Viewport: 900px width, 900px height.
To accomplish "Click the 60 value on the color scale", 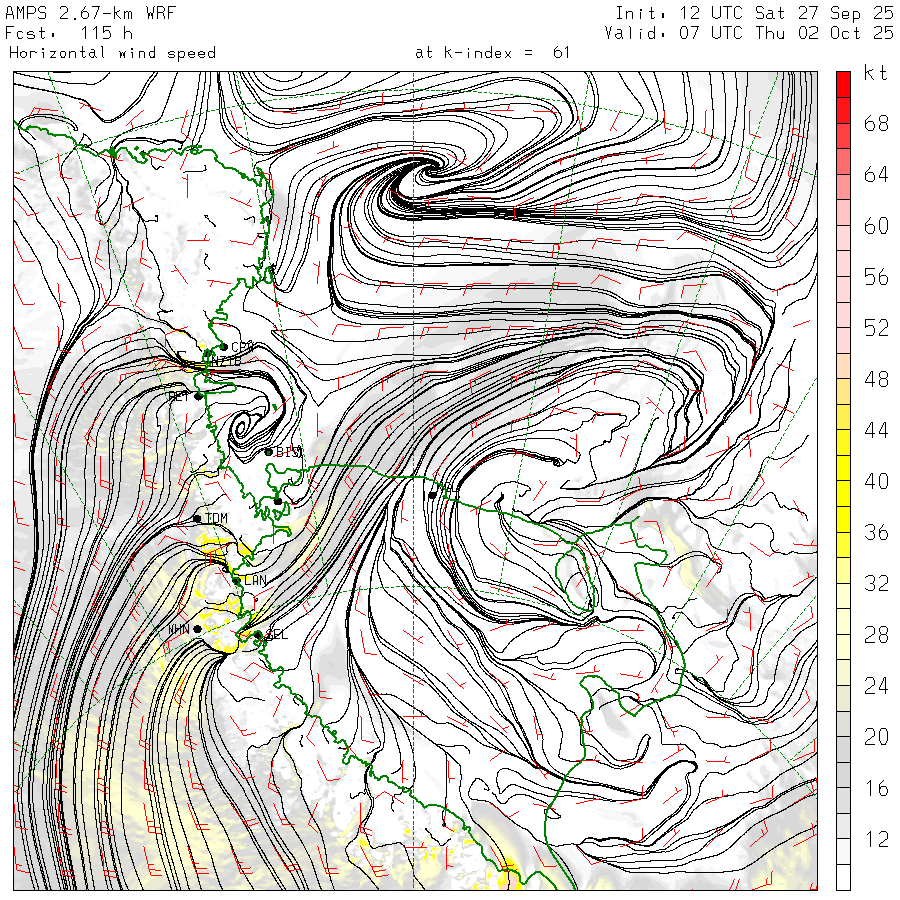I will coord(876,226).
